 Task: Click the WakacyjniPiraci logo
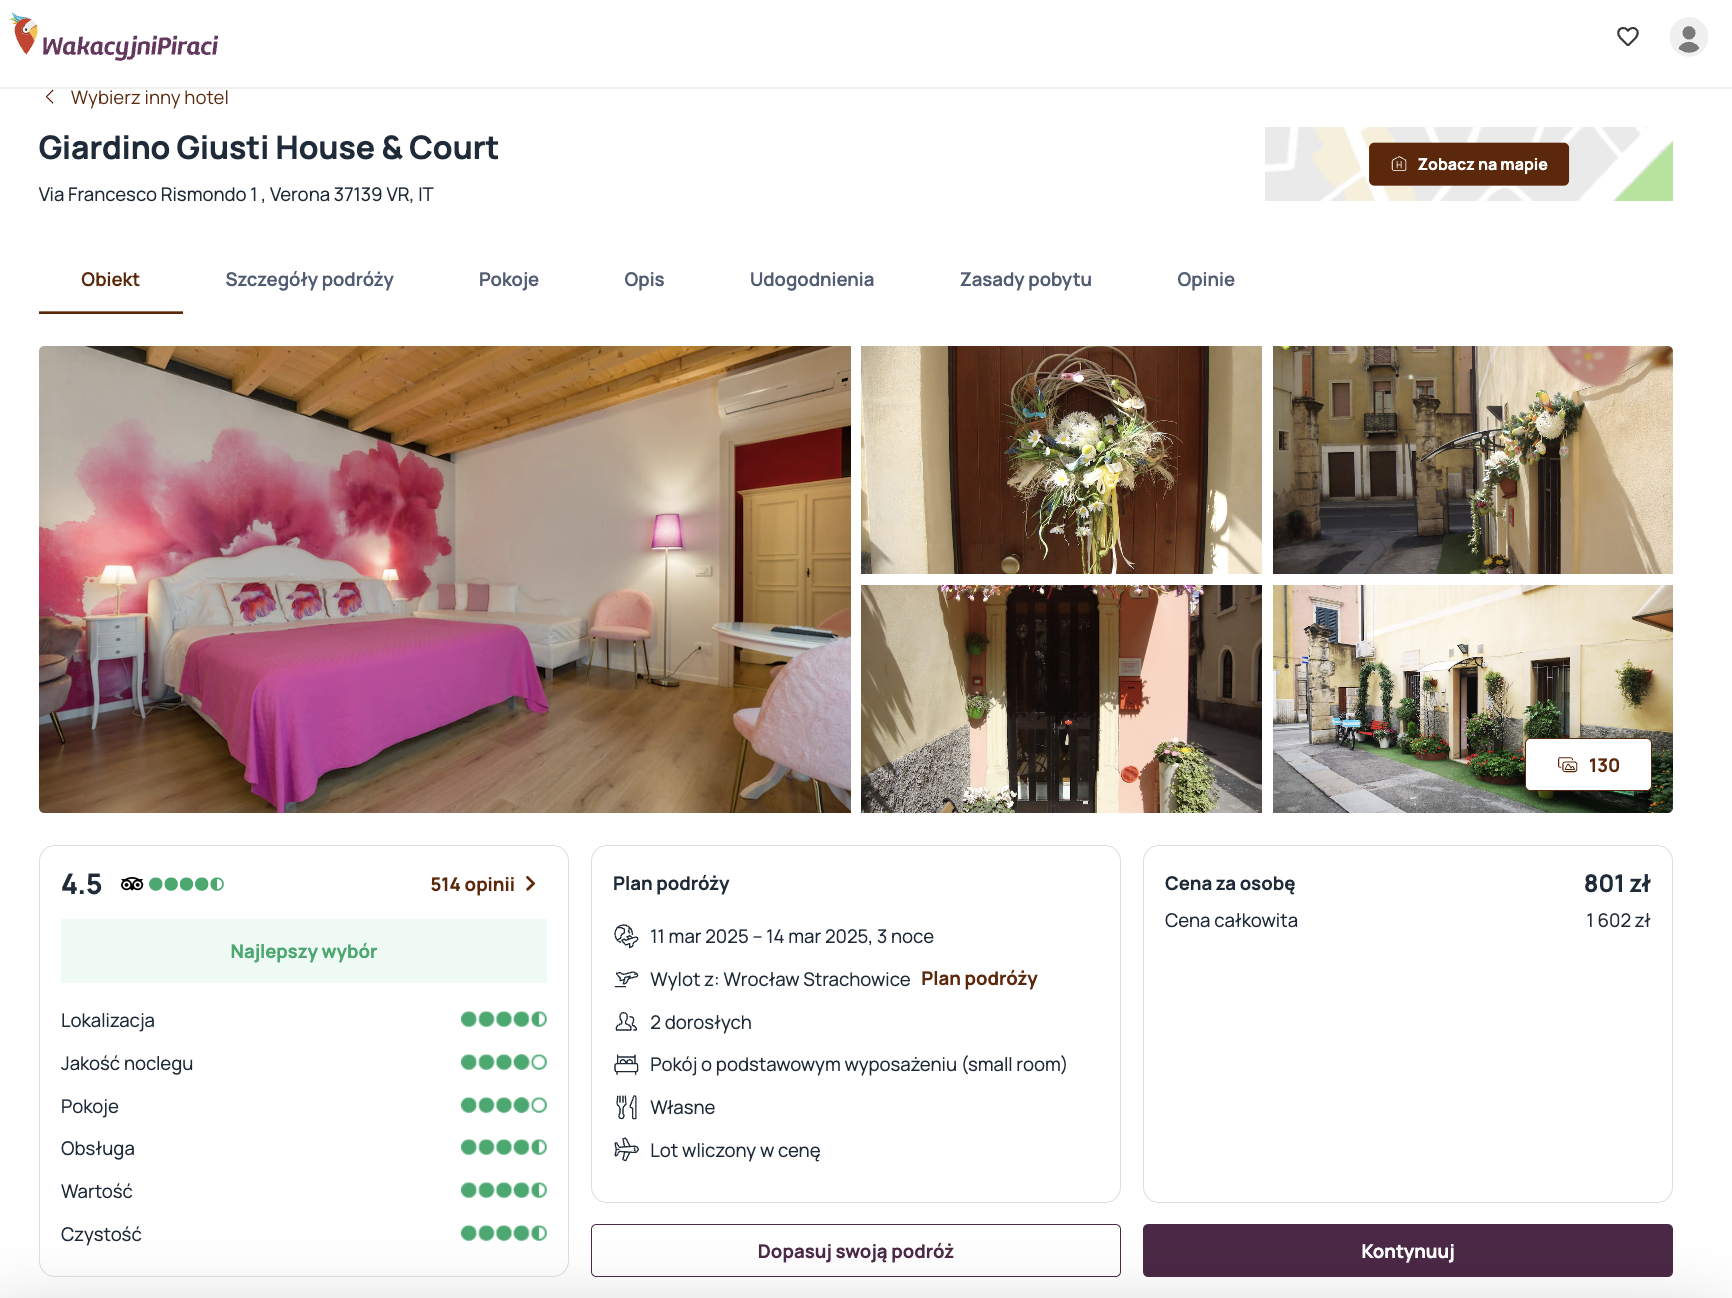(114, 38)
